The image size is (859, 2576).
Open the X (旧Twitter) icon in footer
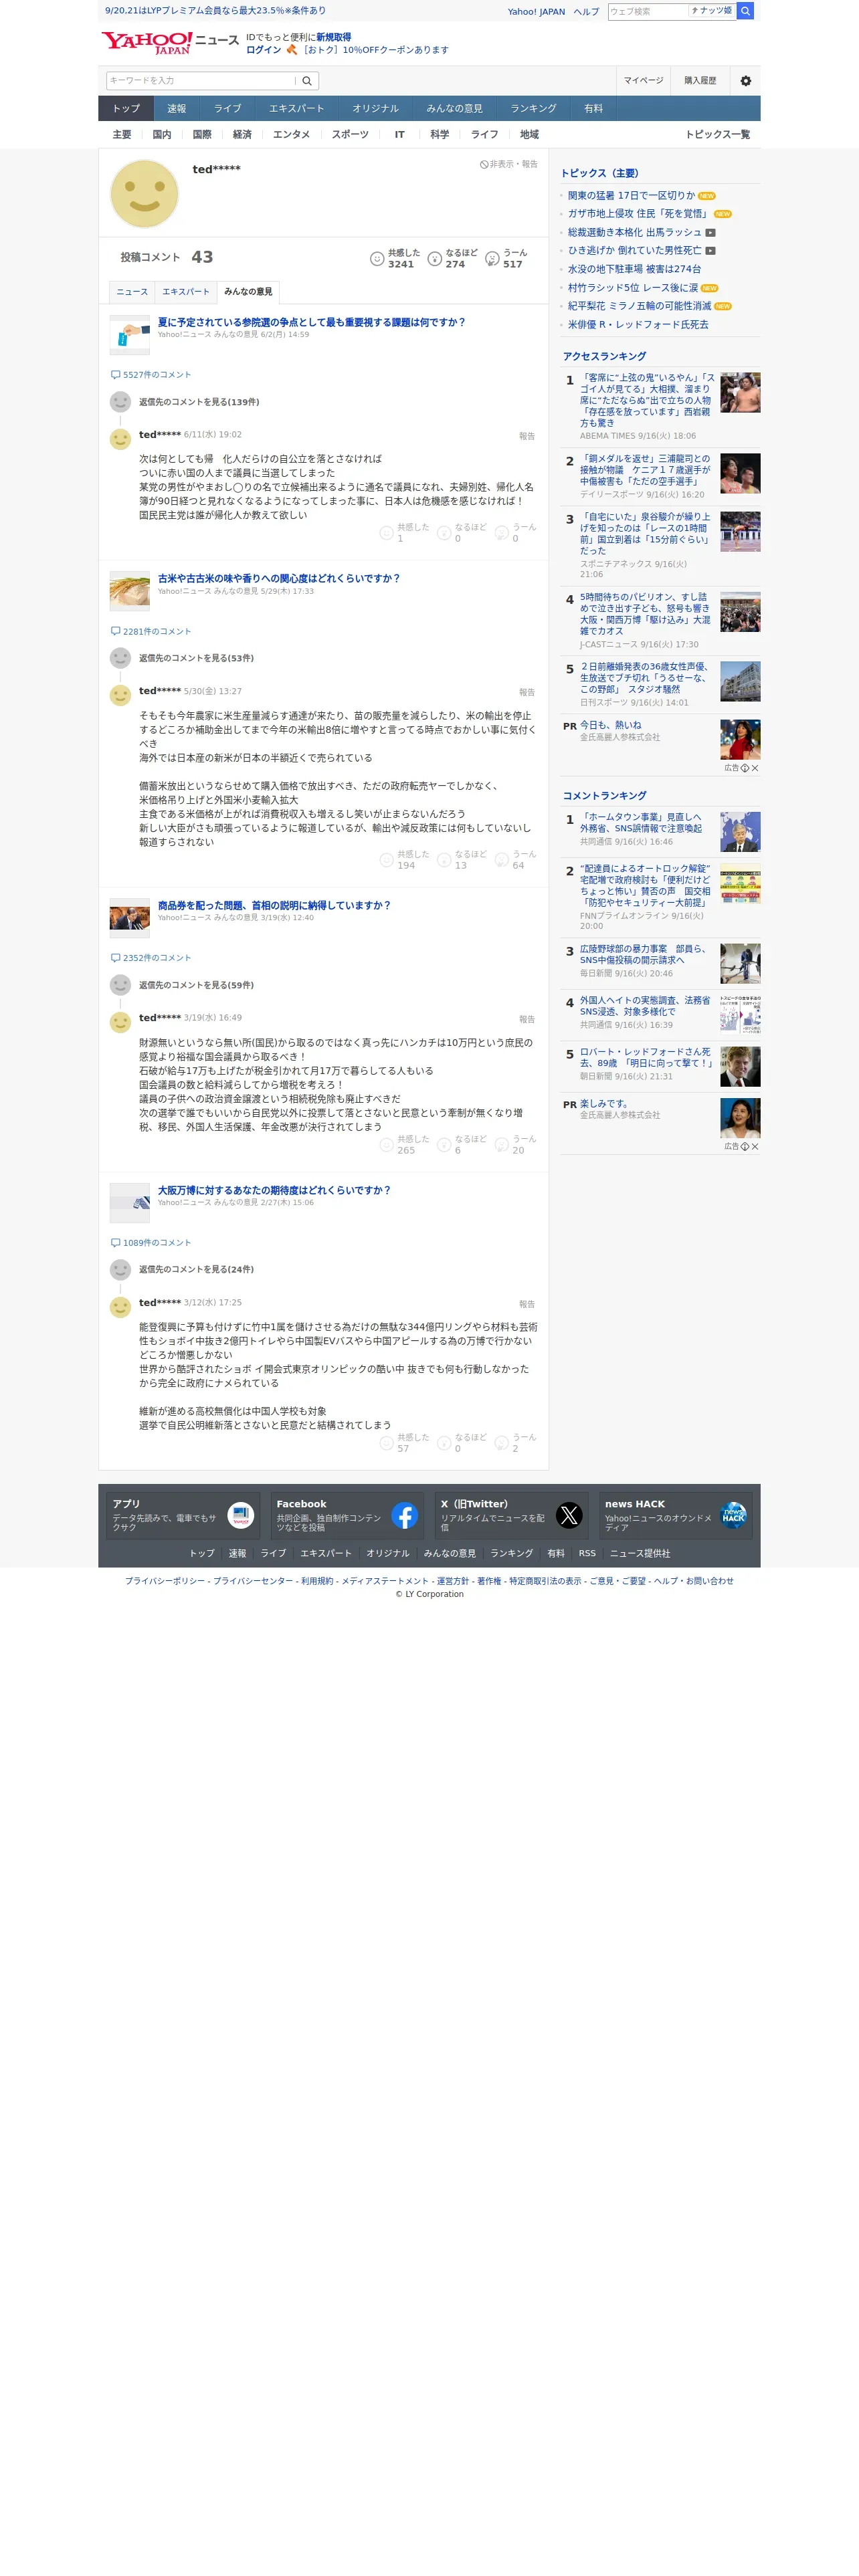point(569,1516)
